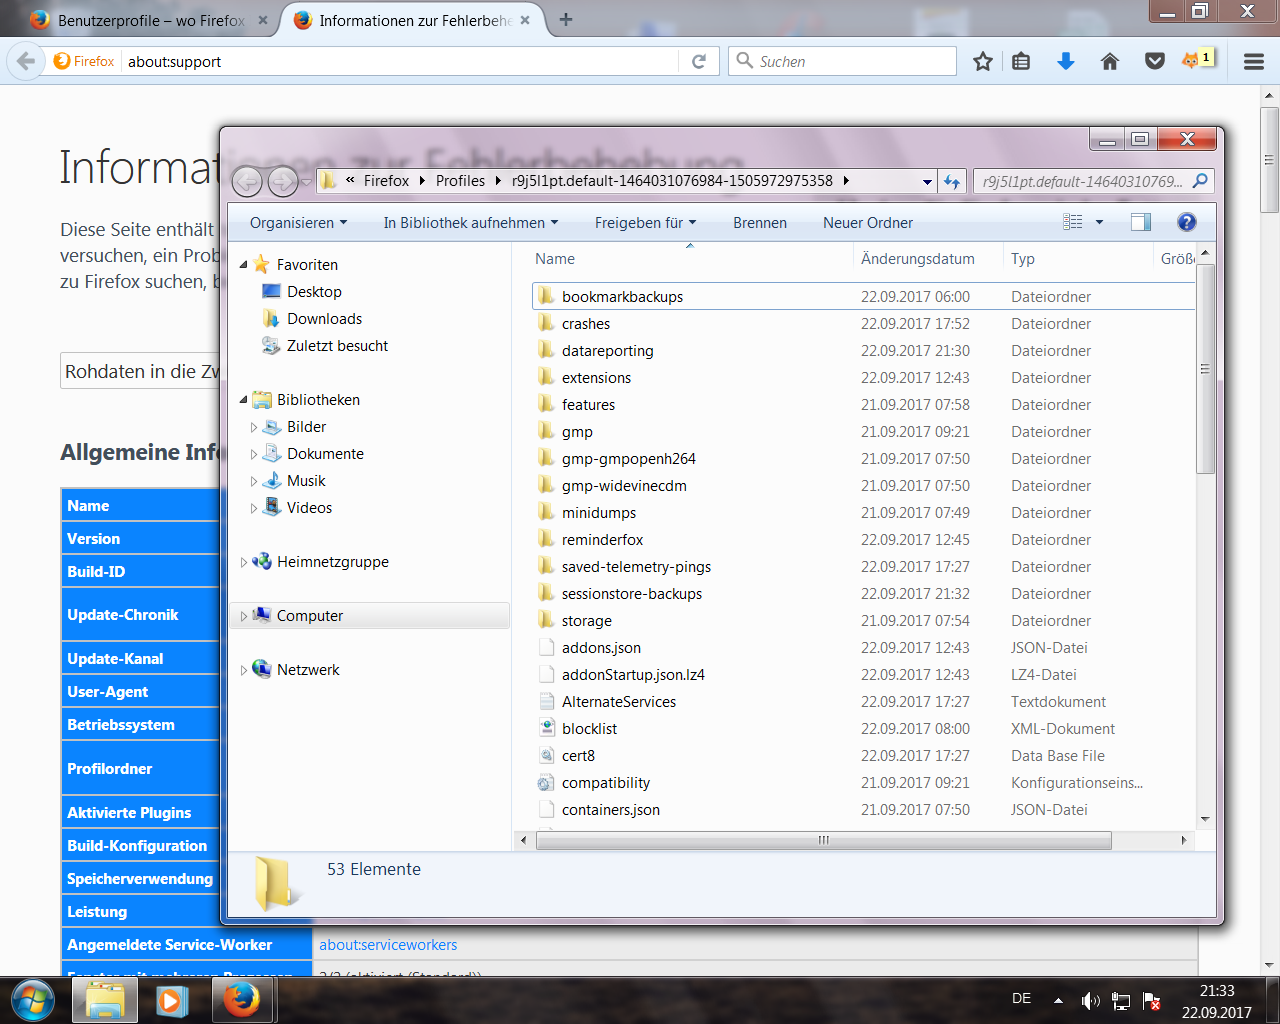
Task: Open the Pocket icon in Firefox toolbar
Action: (x=1155, y=62)
